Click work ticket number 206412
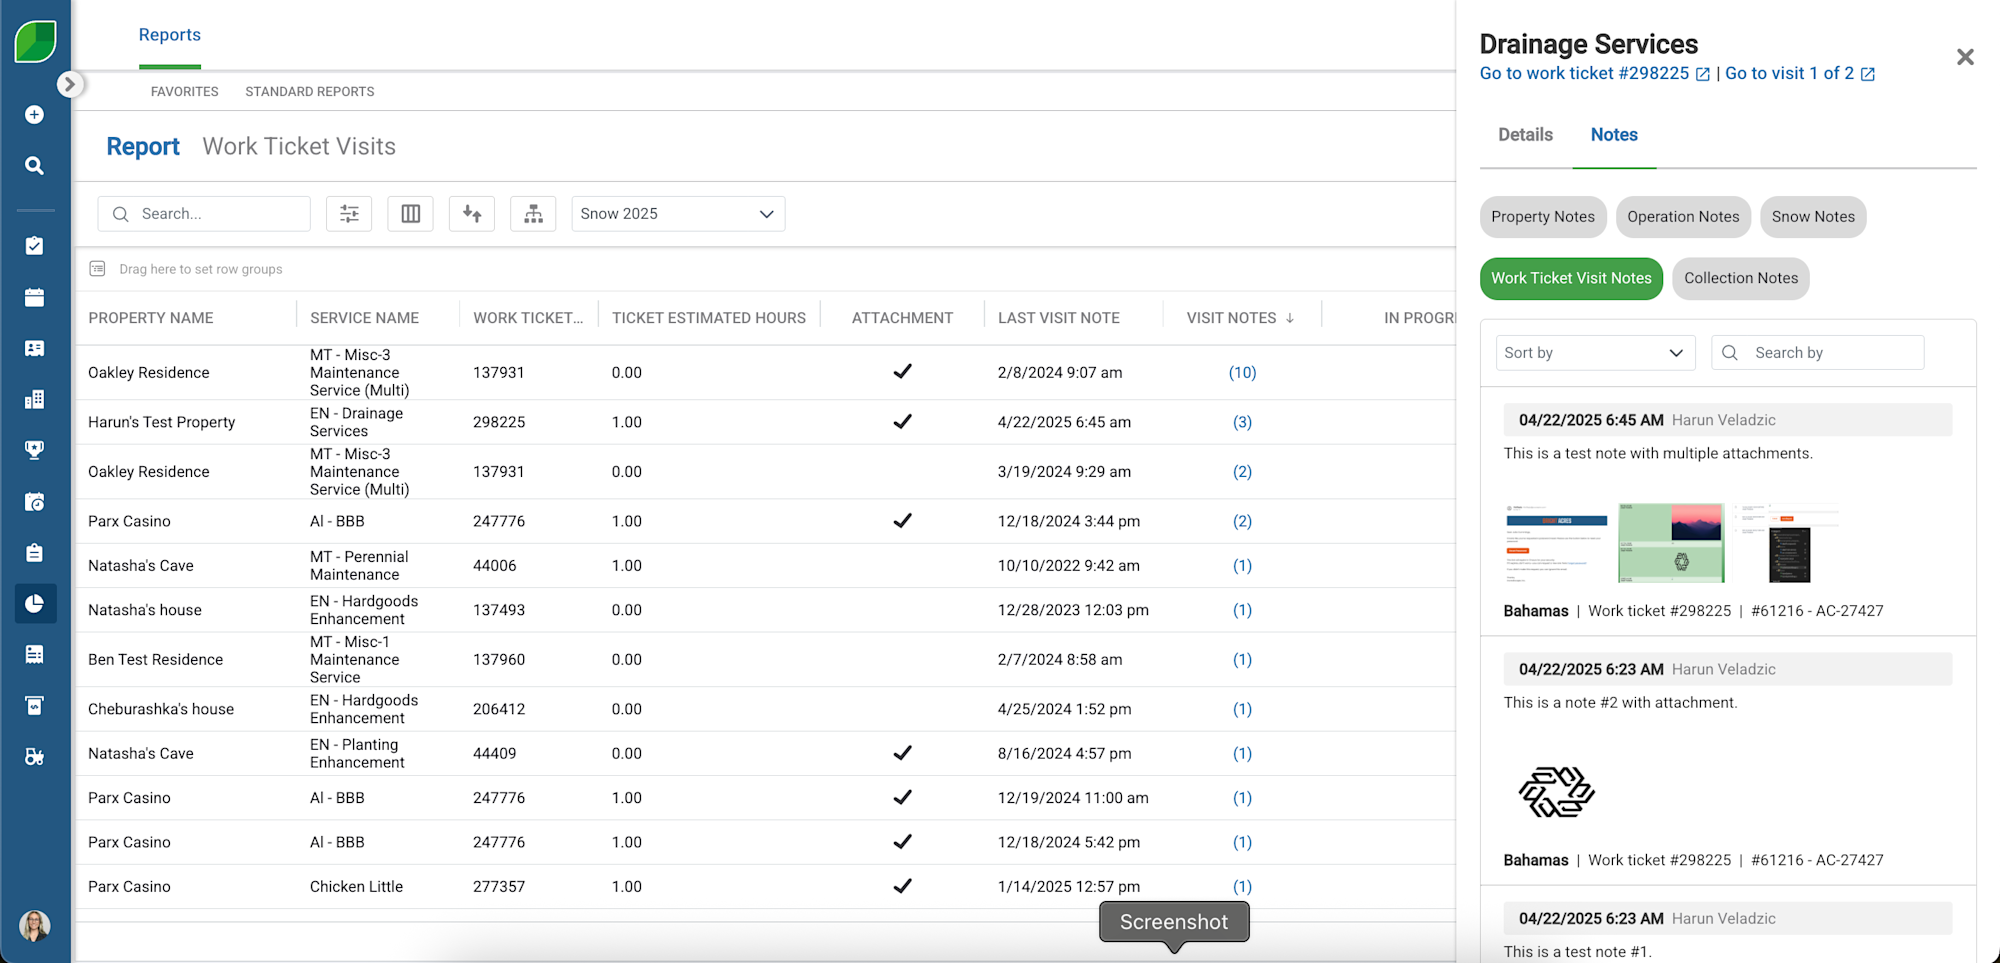The height and width of the screenshot is (963, 2000). coord(499,709)
